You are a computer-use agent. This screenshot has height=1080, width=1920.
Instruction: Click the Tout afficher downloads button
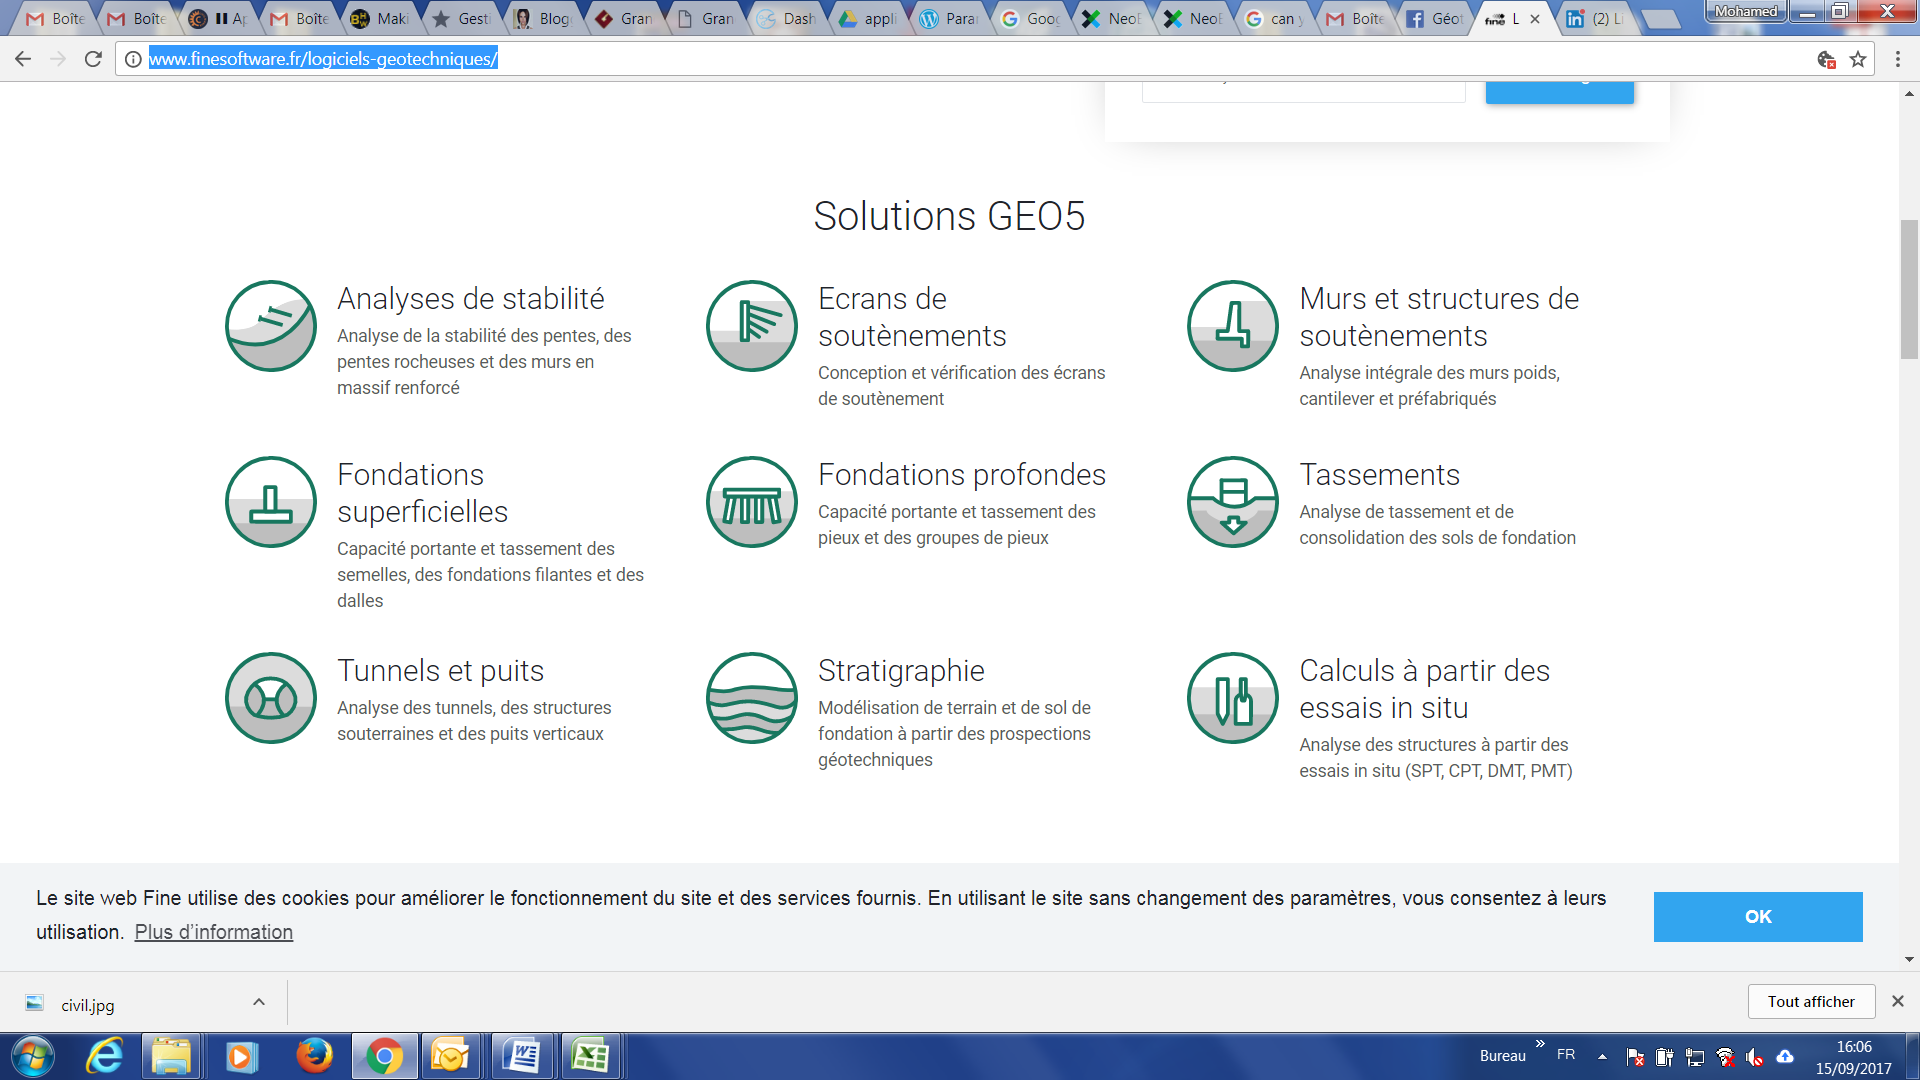(1811, 1002)
